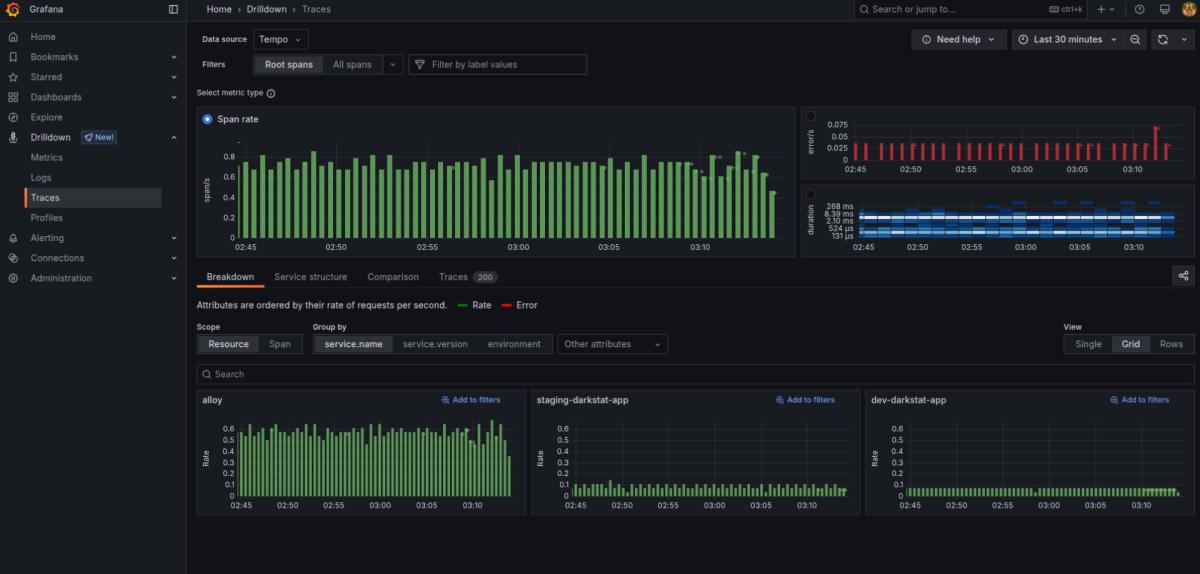Viewport: 1200px width, 574px height.
Task: Click the Filter by label values field
Action: [497, 64]
